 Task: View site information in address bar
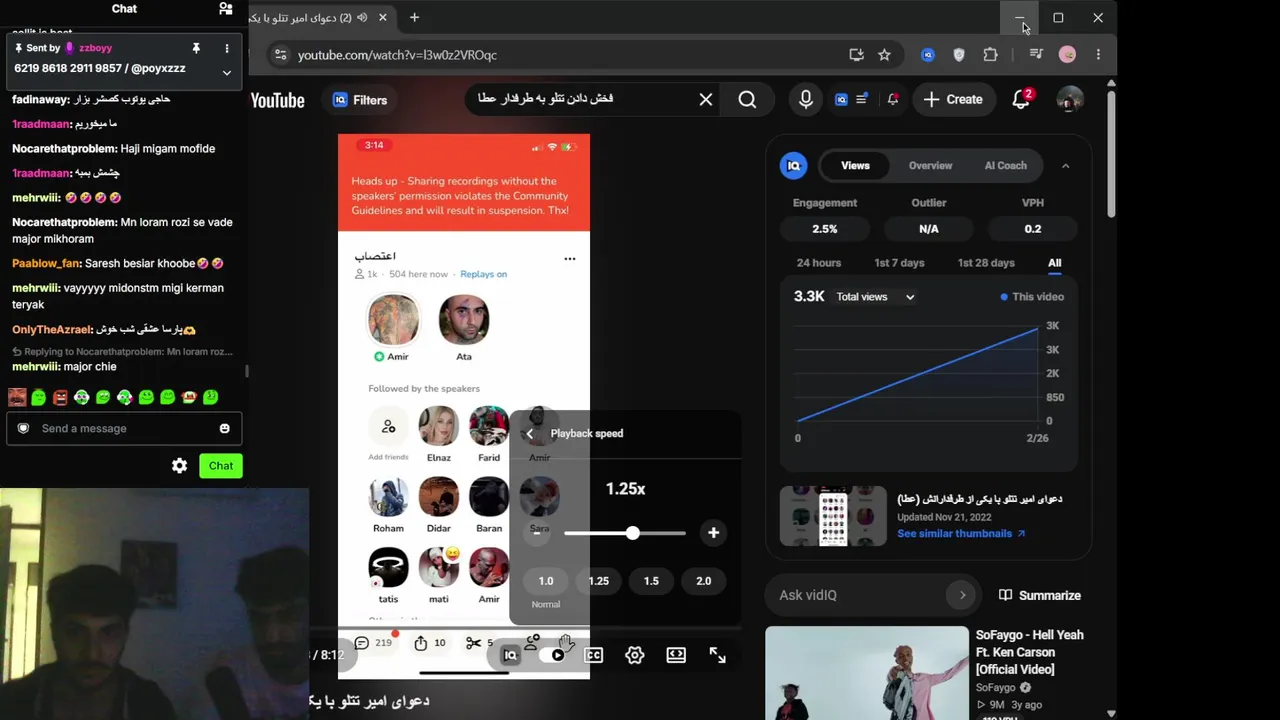[280, 55]
